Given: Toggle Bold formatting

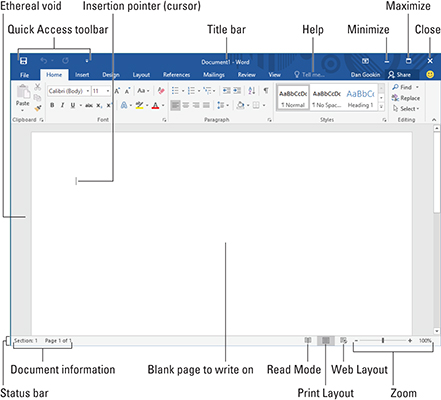Looking at the screenshot, I should pos(52,105).
